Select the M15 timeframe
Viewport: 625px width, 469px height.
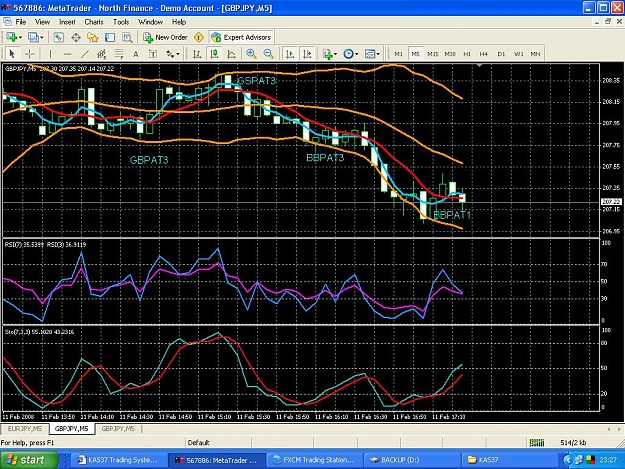click(433, 54)
